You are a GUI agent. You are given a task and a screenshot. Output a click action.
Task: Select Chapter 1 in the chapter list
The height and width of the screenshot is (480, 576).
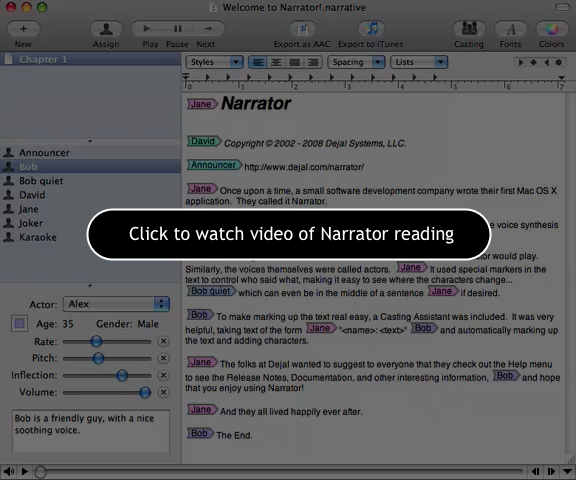click(x=90, y=59)
